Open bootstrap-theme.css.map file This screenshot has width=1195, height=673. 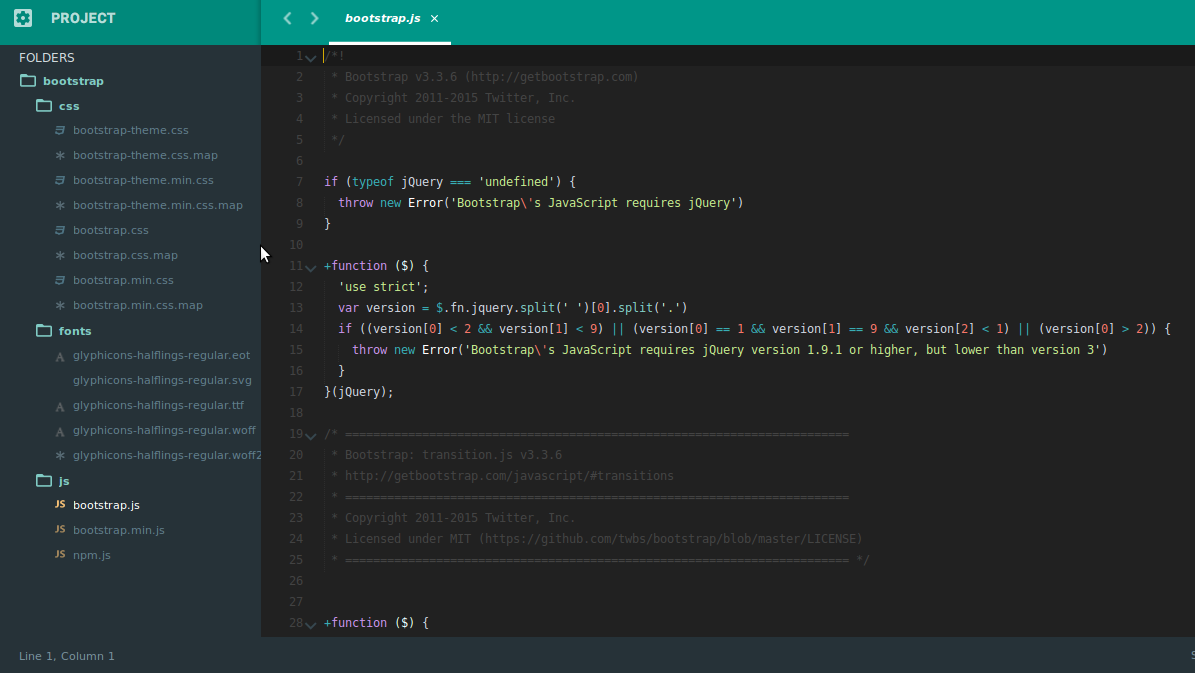pyautogui.click(x=145, y=155)
